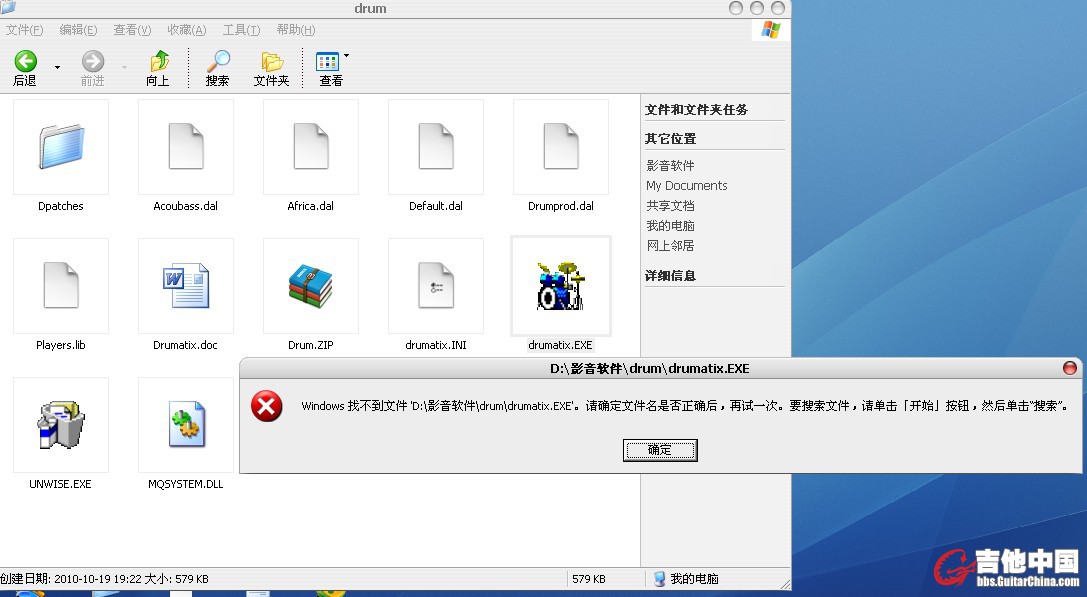Select the Dpatches folder icon
The width and height of the screenshot is (1087, 597).
tap(61, 147)
